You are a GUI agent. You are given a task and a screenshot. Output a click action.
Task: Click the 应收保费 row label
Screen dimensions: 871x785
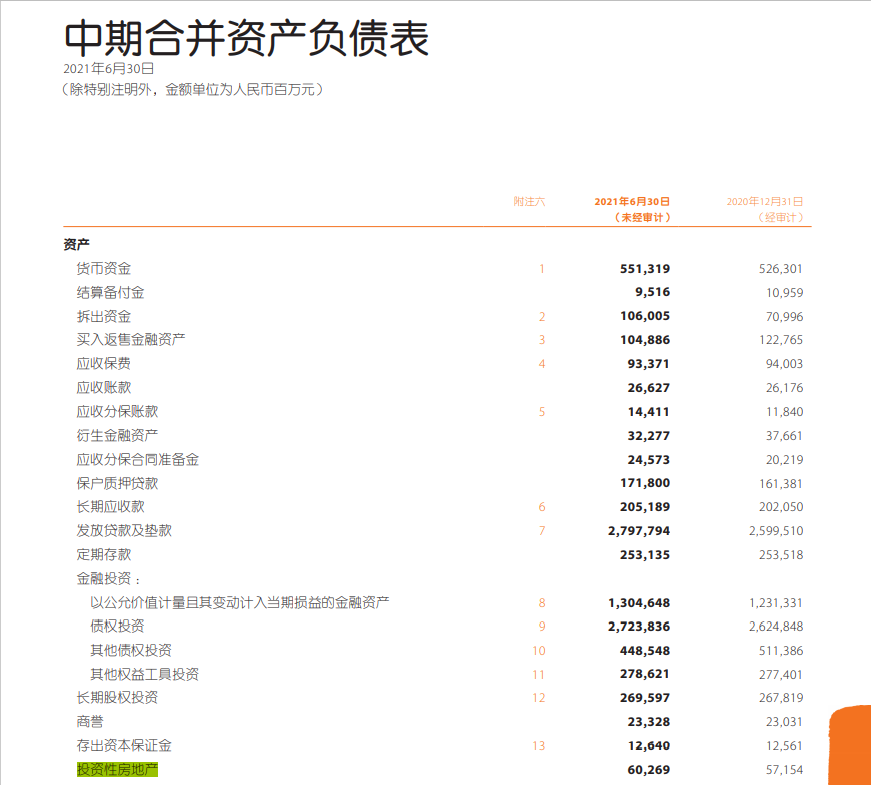pyautogui.click(x=104, y=363)
